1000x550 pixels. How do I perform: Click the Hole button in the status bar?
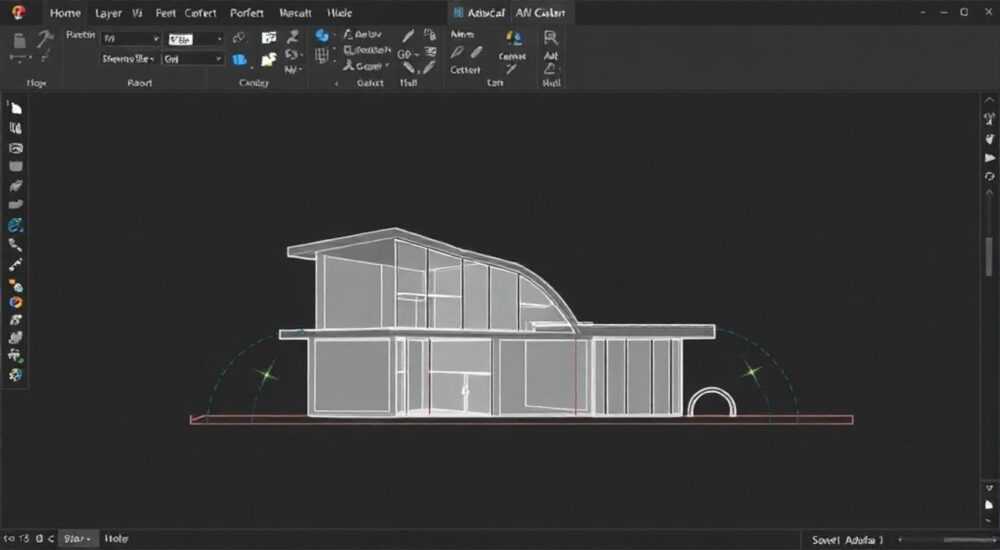[x=116, y=539]
